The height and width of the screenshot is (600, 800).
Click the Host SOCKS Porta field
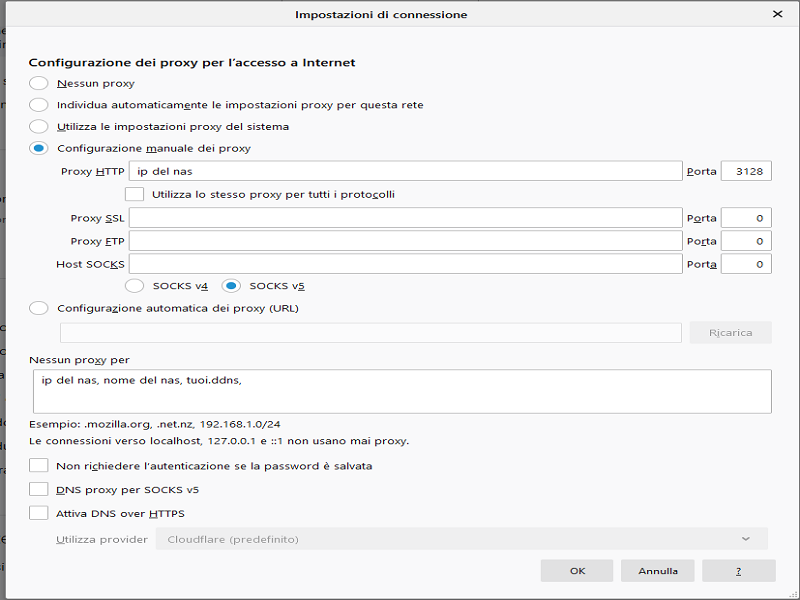746,264
